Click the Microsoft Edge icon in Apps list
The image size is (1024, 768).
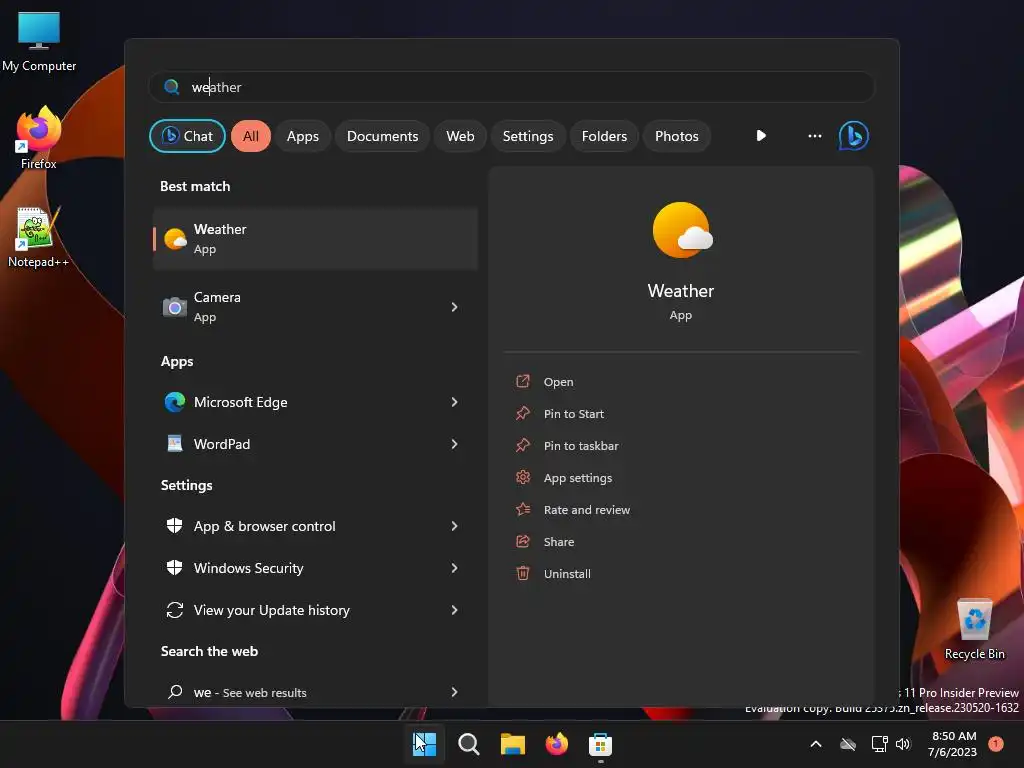174,402
